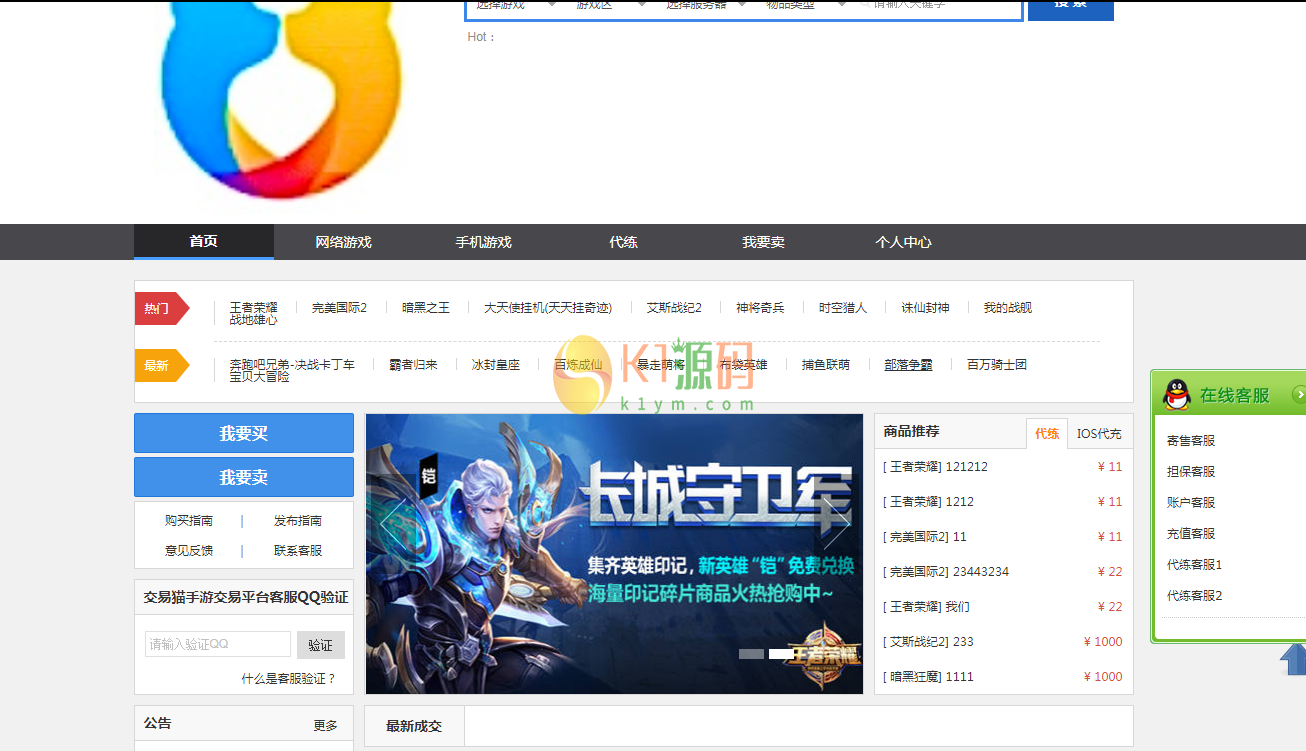The height and width of the screenshot is (751, 1306).
Task: Open product [完美国际2] 11
Action: tap(925, 537)
